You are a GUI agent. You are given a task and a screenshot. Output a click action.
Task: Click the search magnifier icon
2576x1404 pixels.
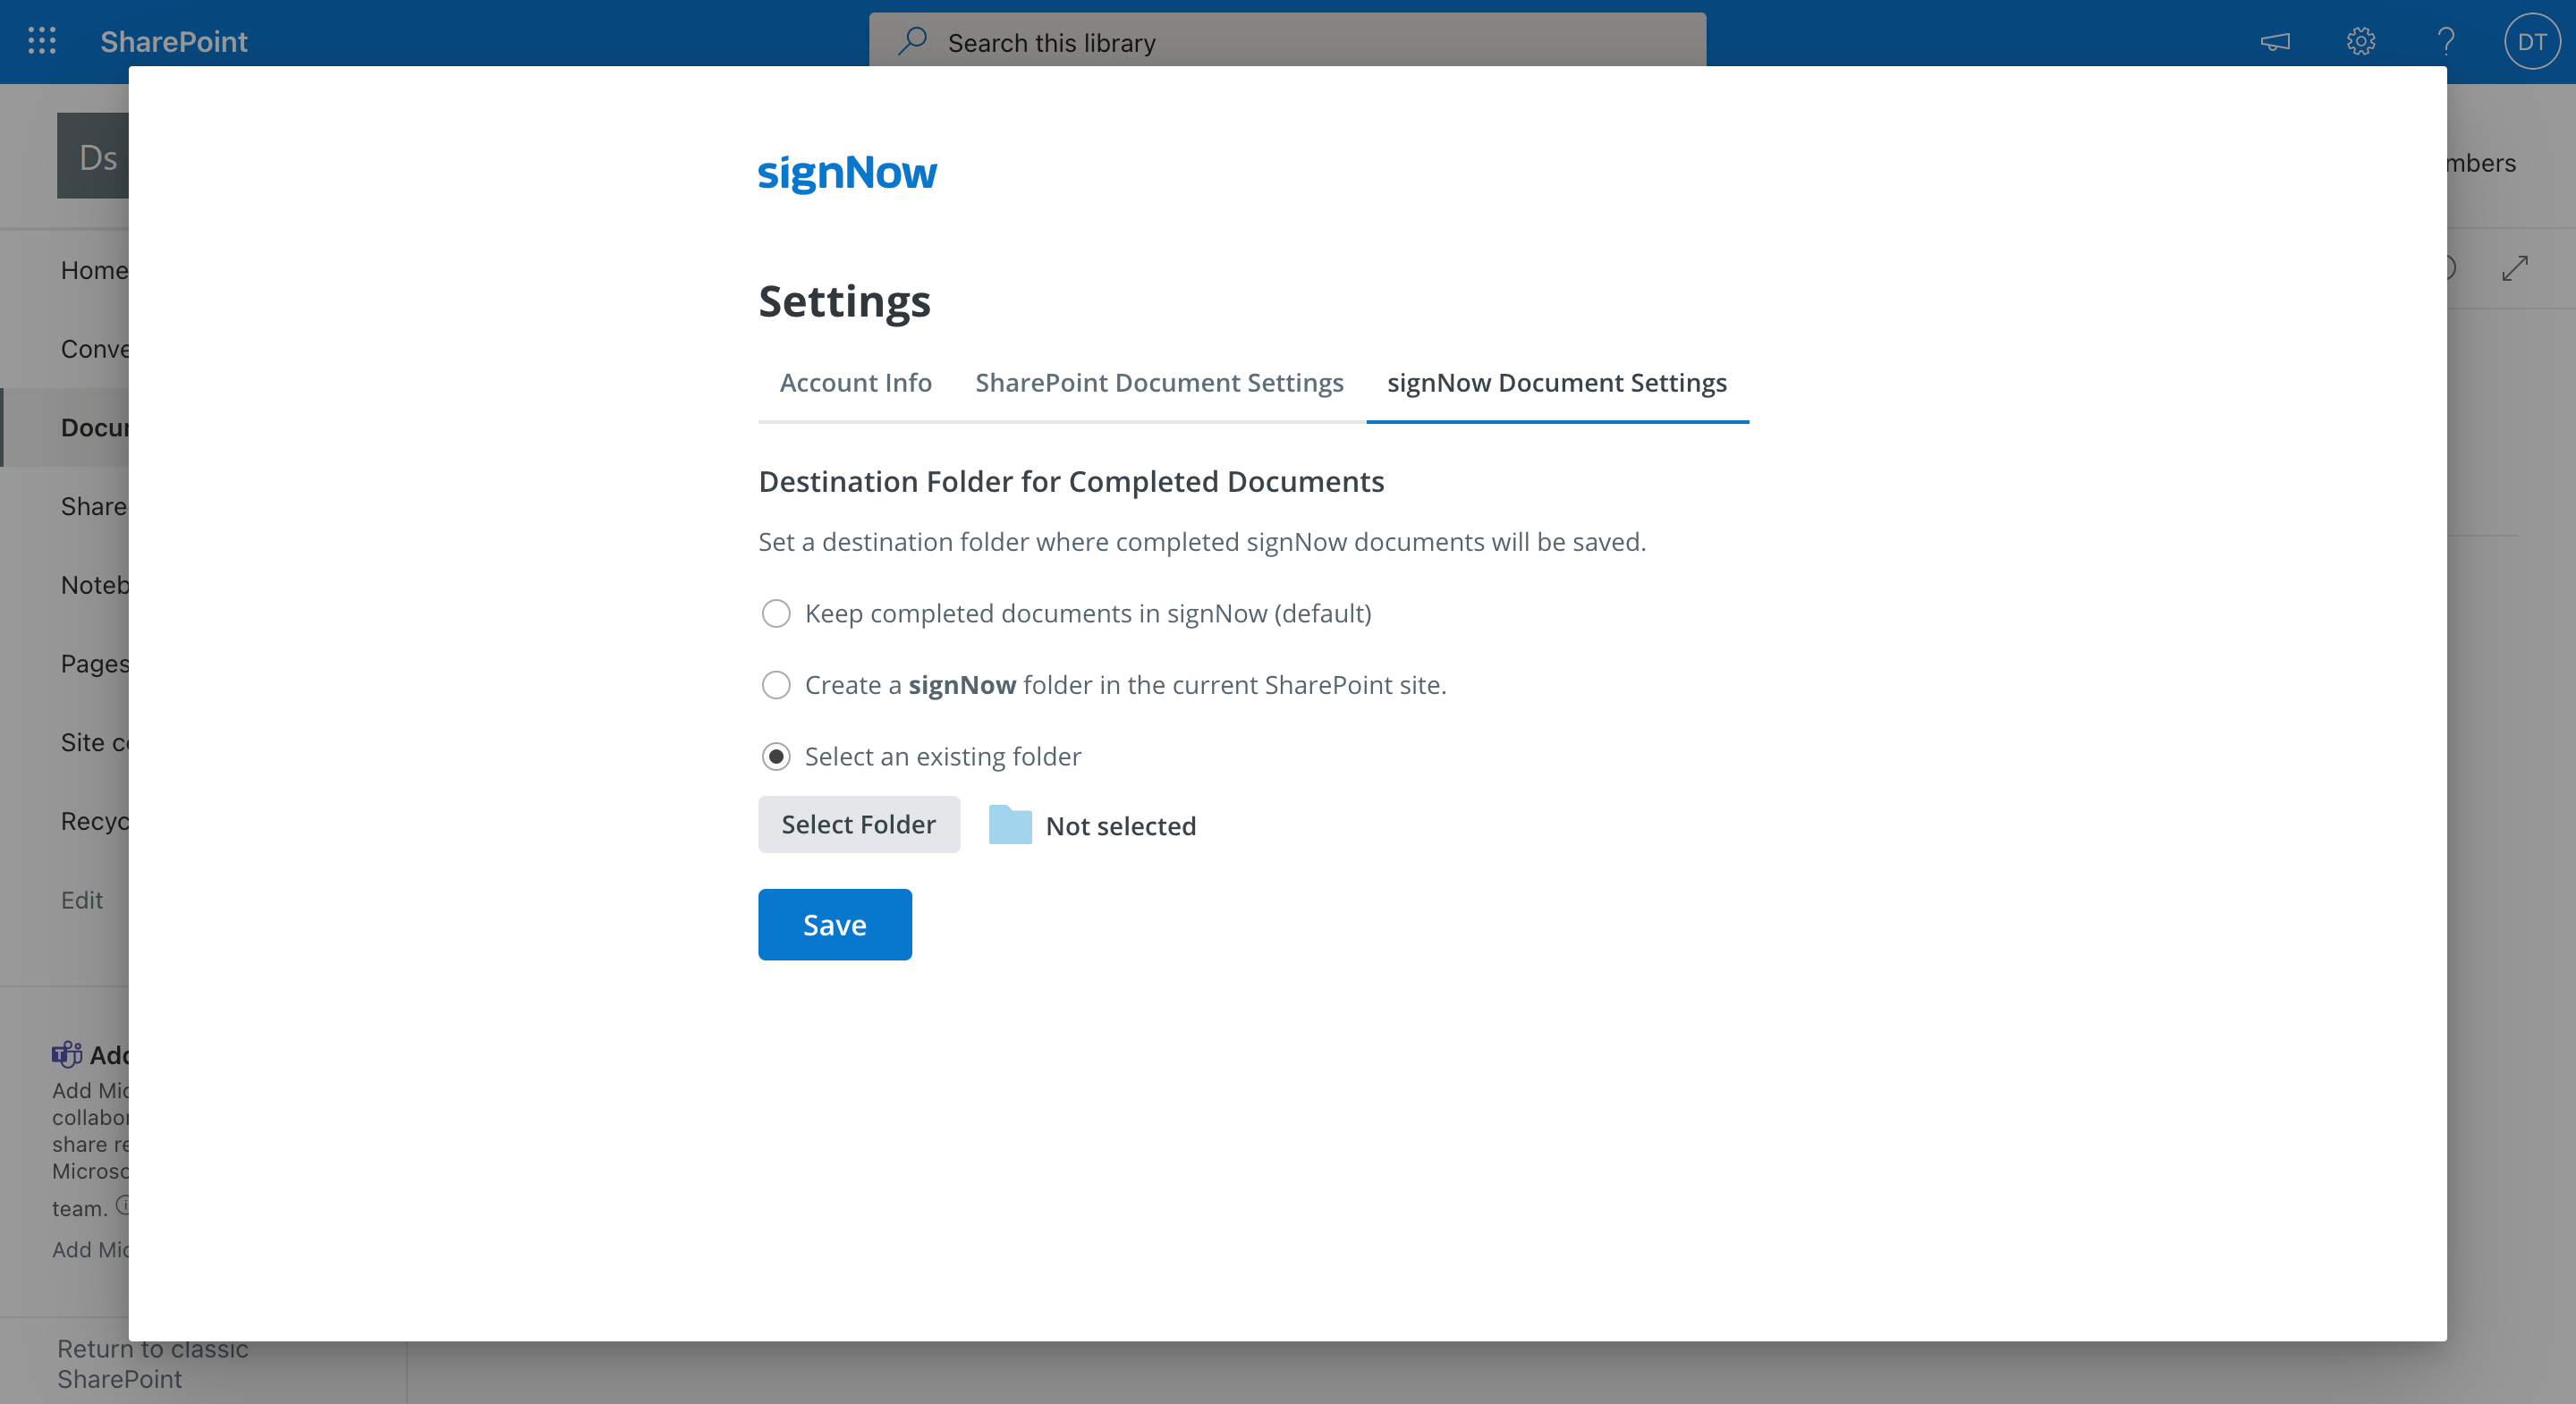coord(912,42)
